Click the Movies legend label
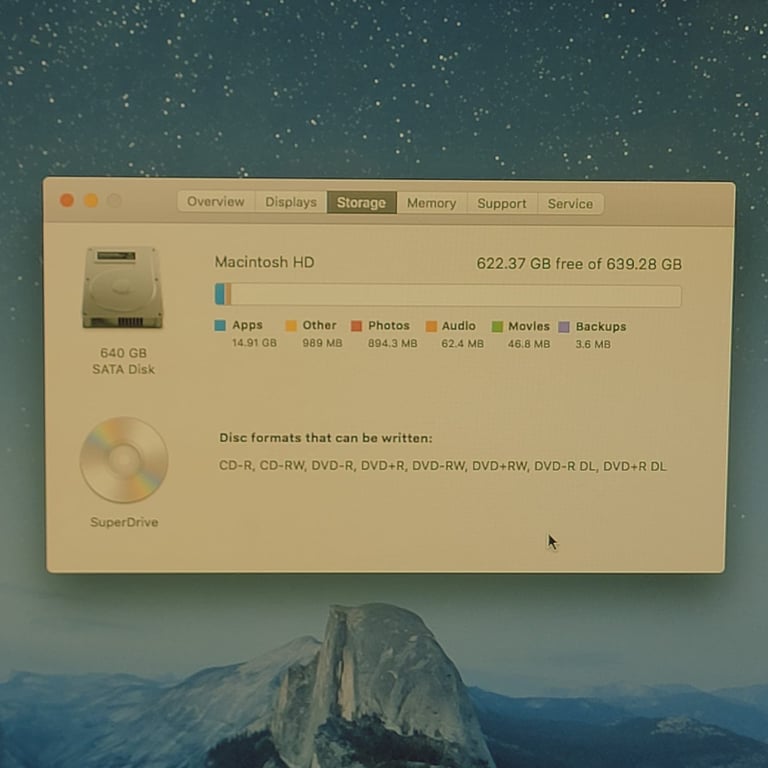This screenshot has width=768, height=768. [529, 327]
